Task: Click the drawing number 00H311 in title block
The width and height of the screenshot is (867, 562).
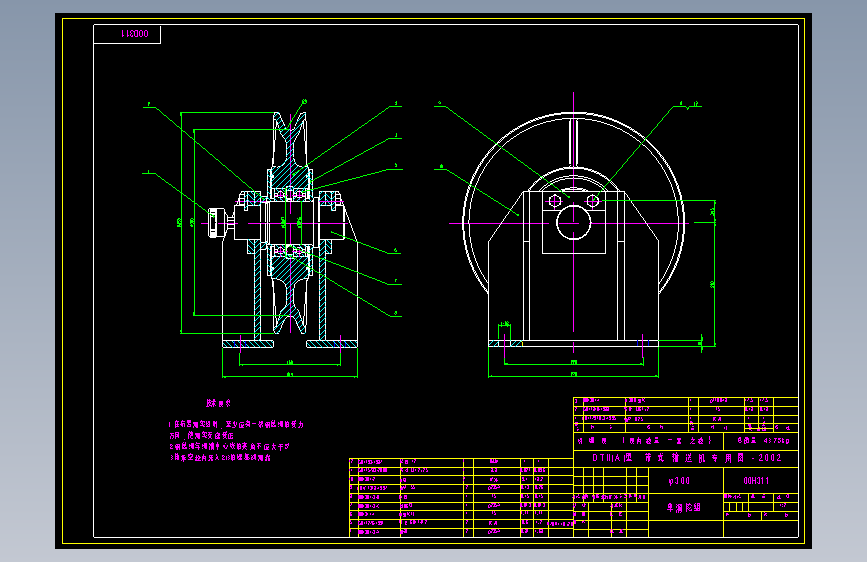Action: (756, 481)
